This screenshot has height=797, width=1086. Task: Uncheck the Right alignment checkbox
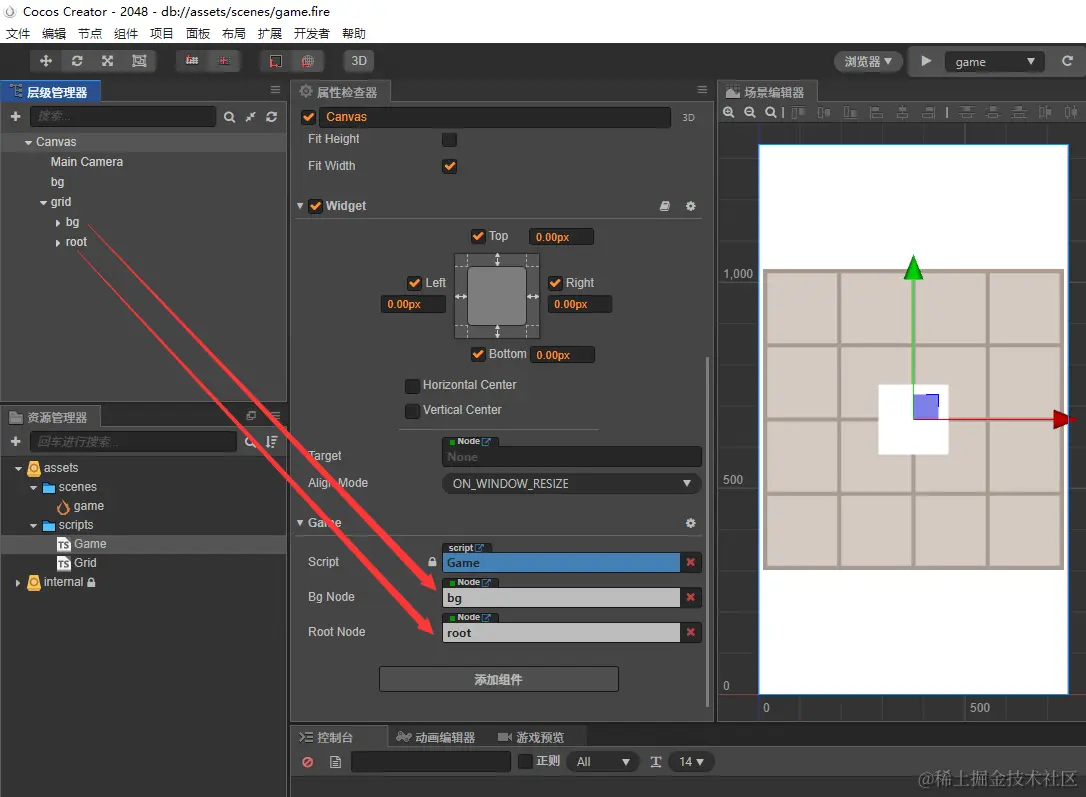(555, 283)
